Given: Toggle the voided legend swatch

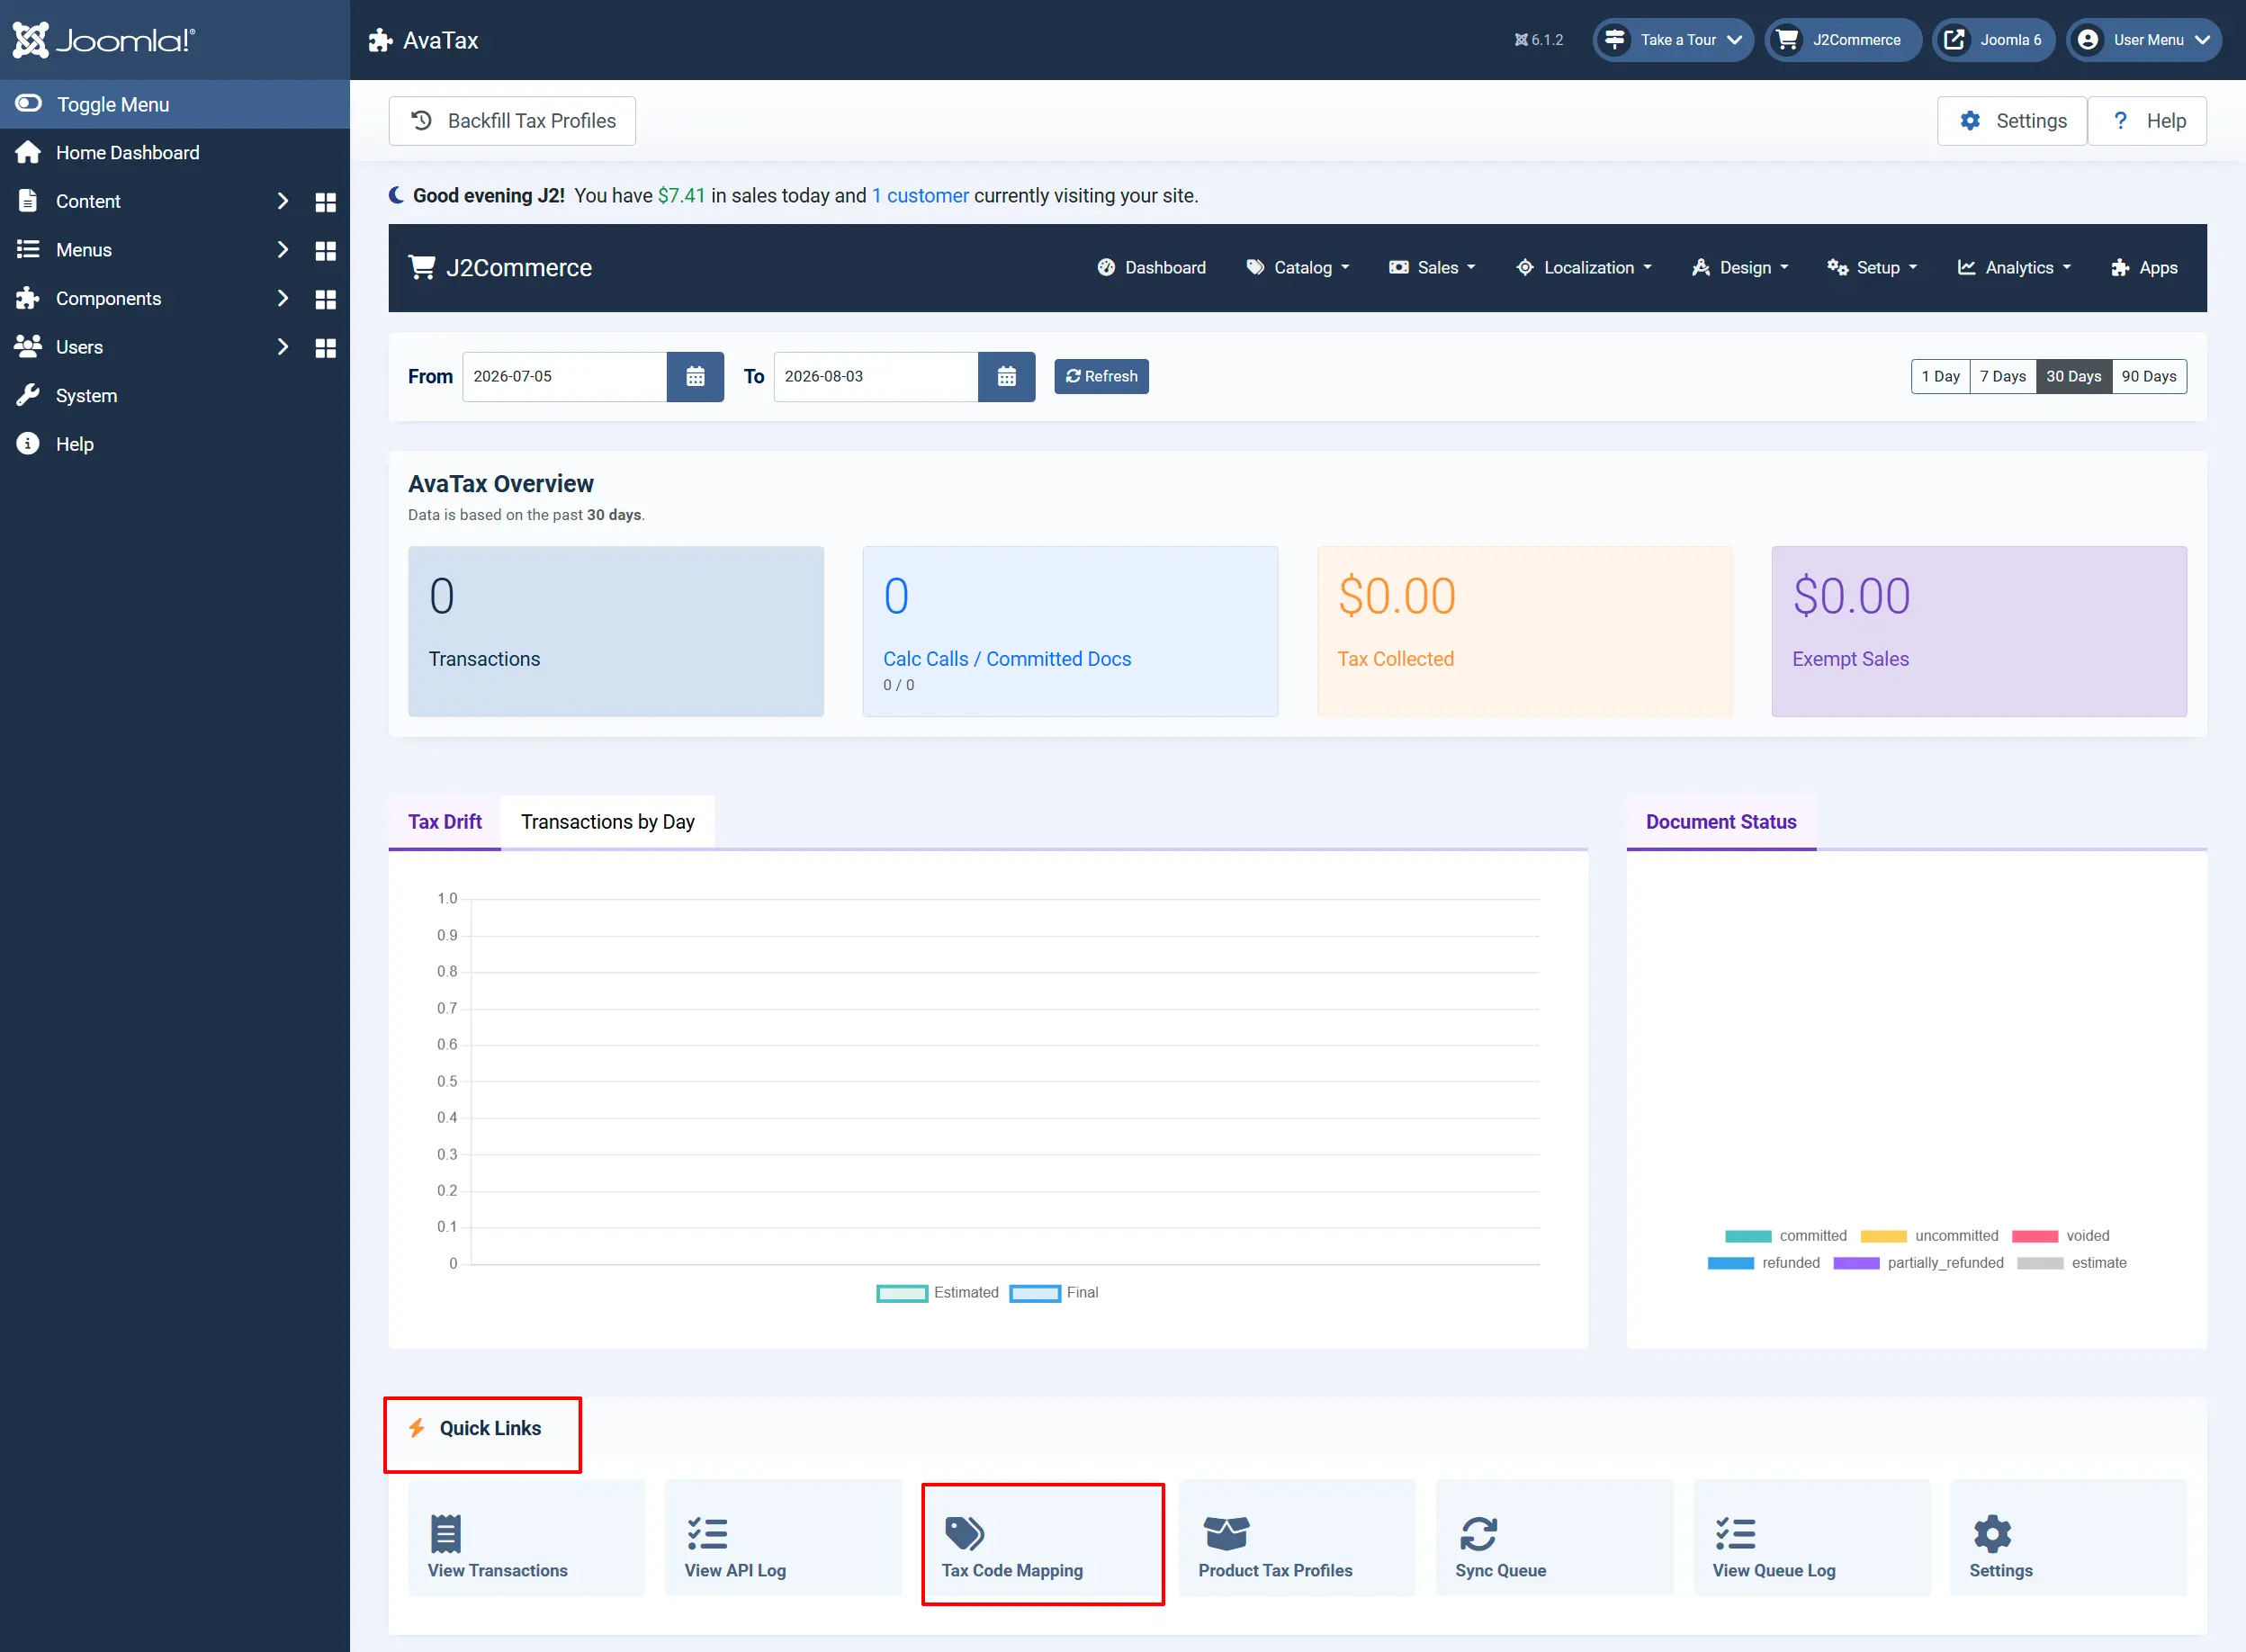Looking at the screenshot, I should [x=2035, y=1237].
